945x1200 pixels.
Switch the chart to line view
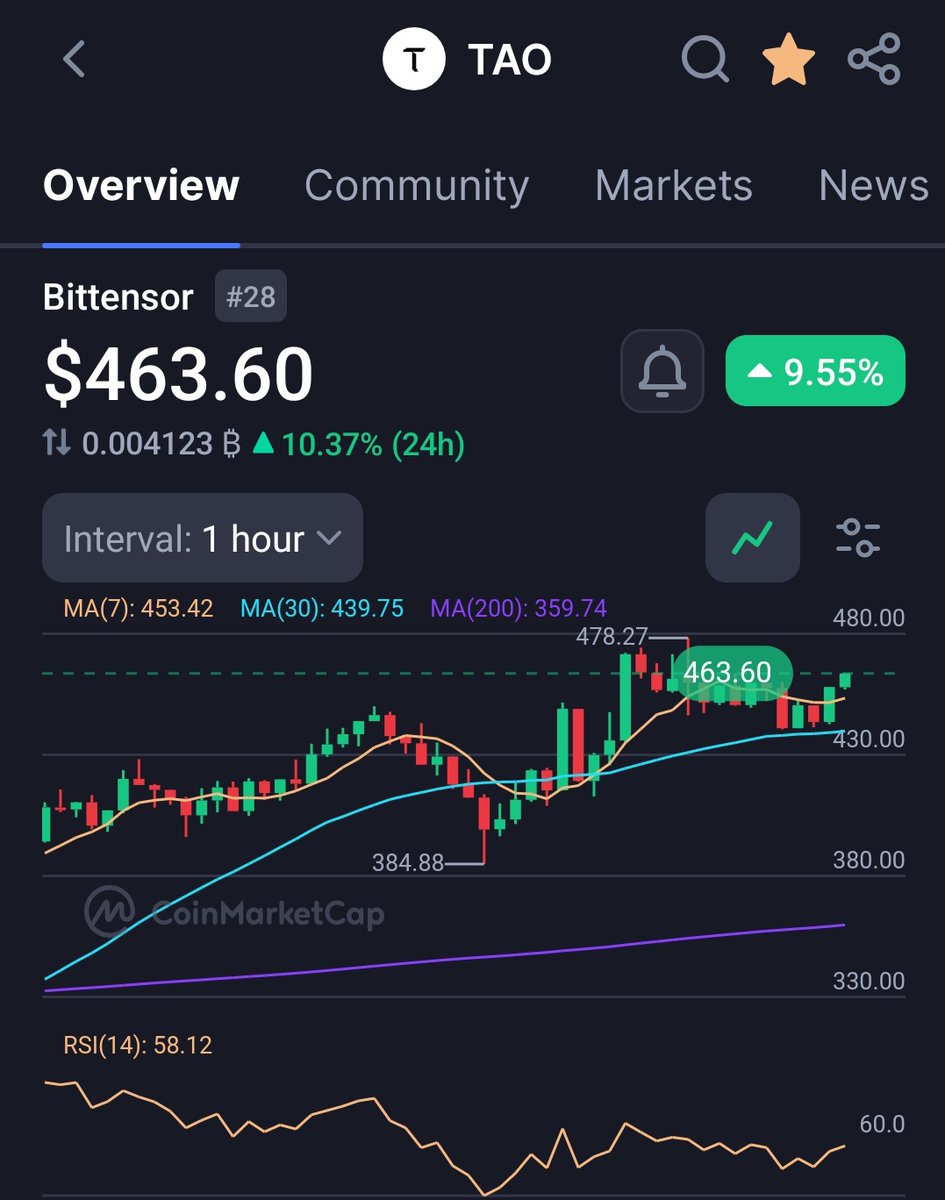(752, 538)
